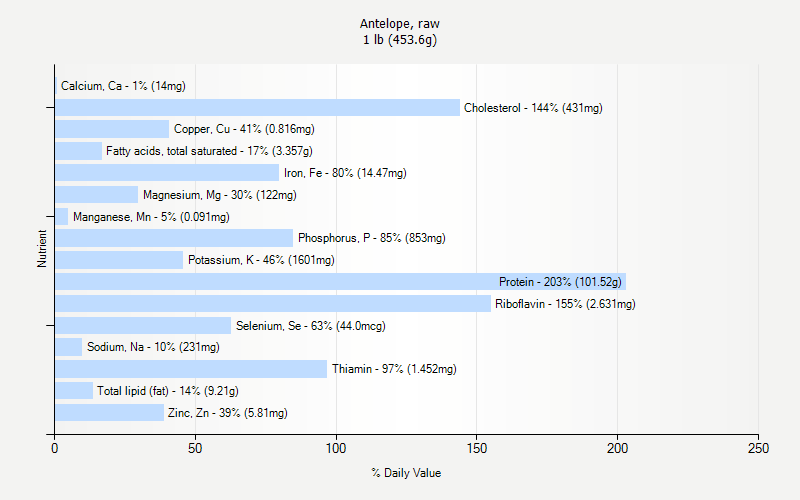Viewport: 800px width, 500px height.
Task: Click the Zinc 39% bar
Action: [x=109, y=413]
